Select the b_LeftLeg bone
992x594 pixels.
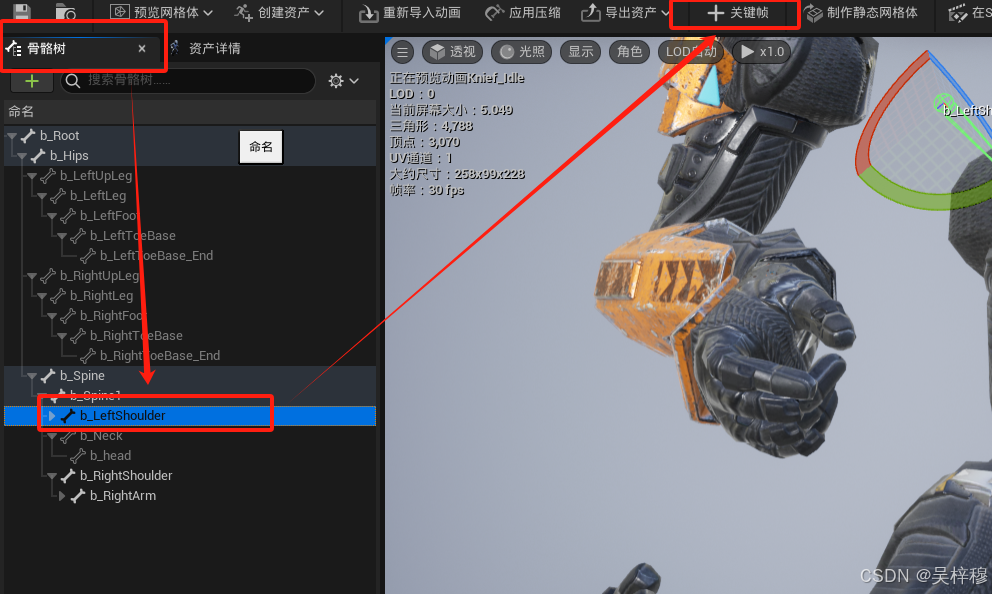click(x=98, y=196)
